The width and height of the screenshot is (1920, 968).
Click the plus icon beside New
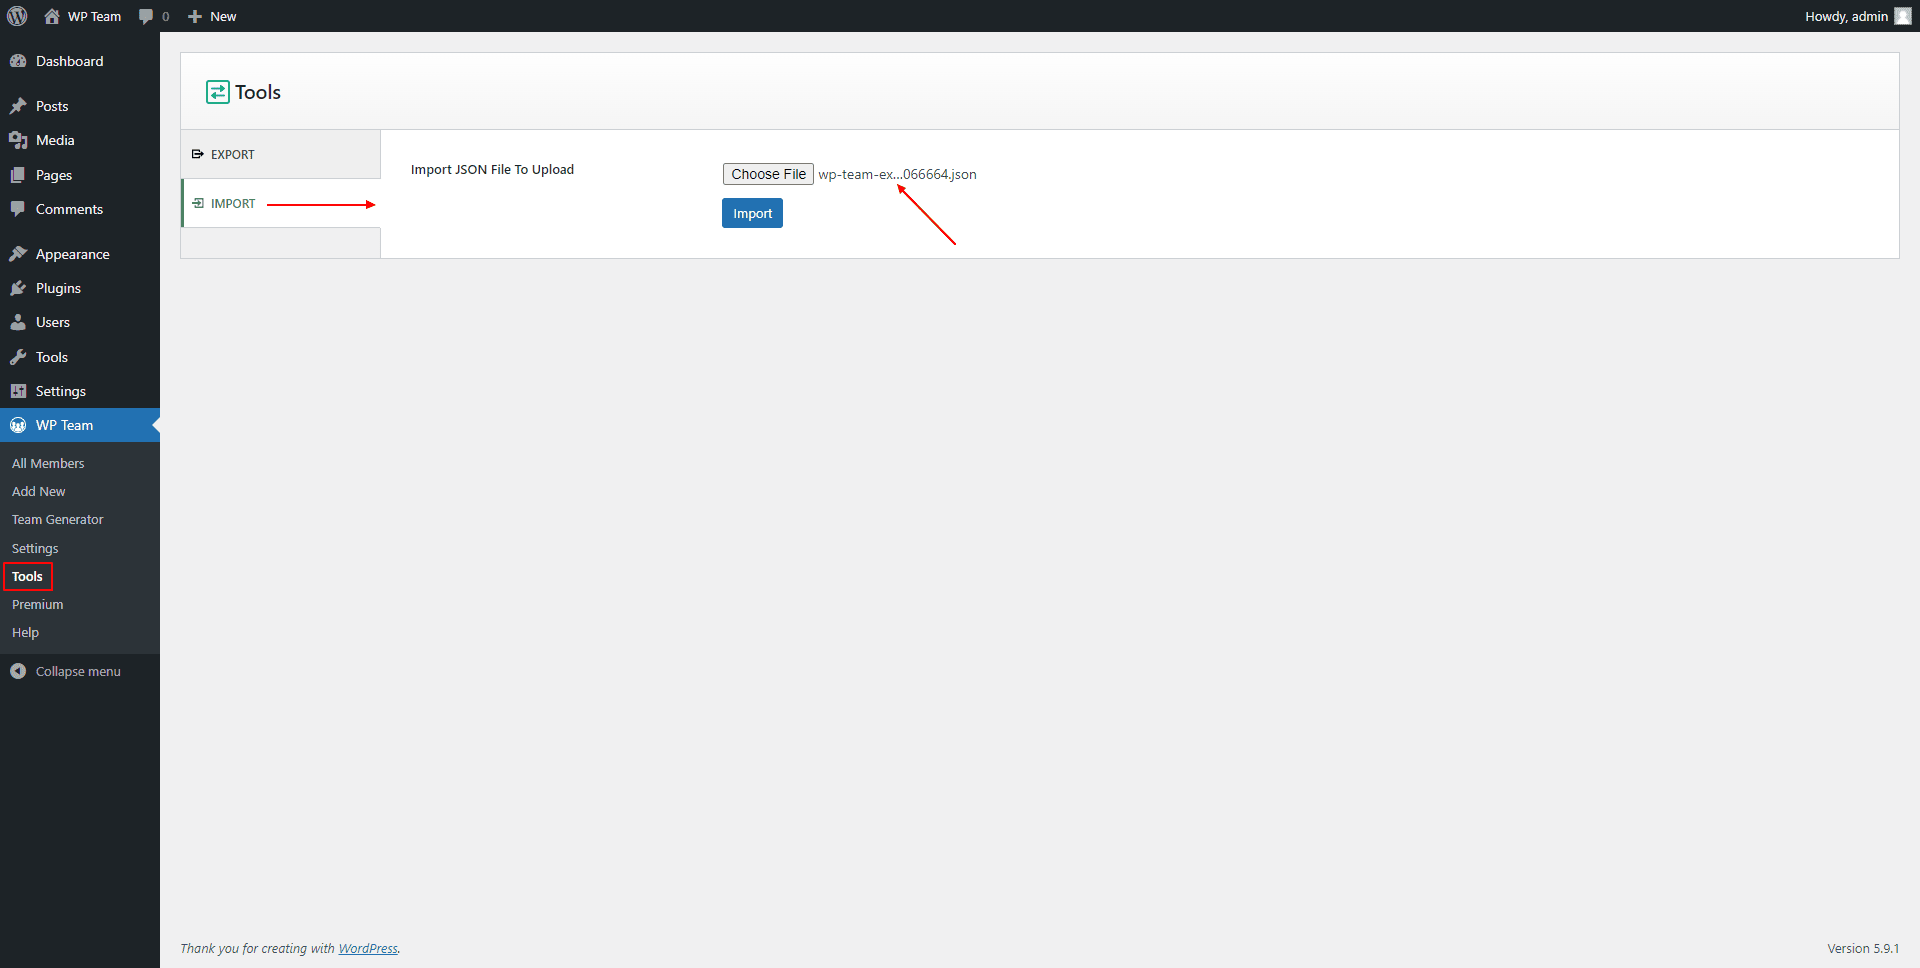click(x=195, y=16)
